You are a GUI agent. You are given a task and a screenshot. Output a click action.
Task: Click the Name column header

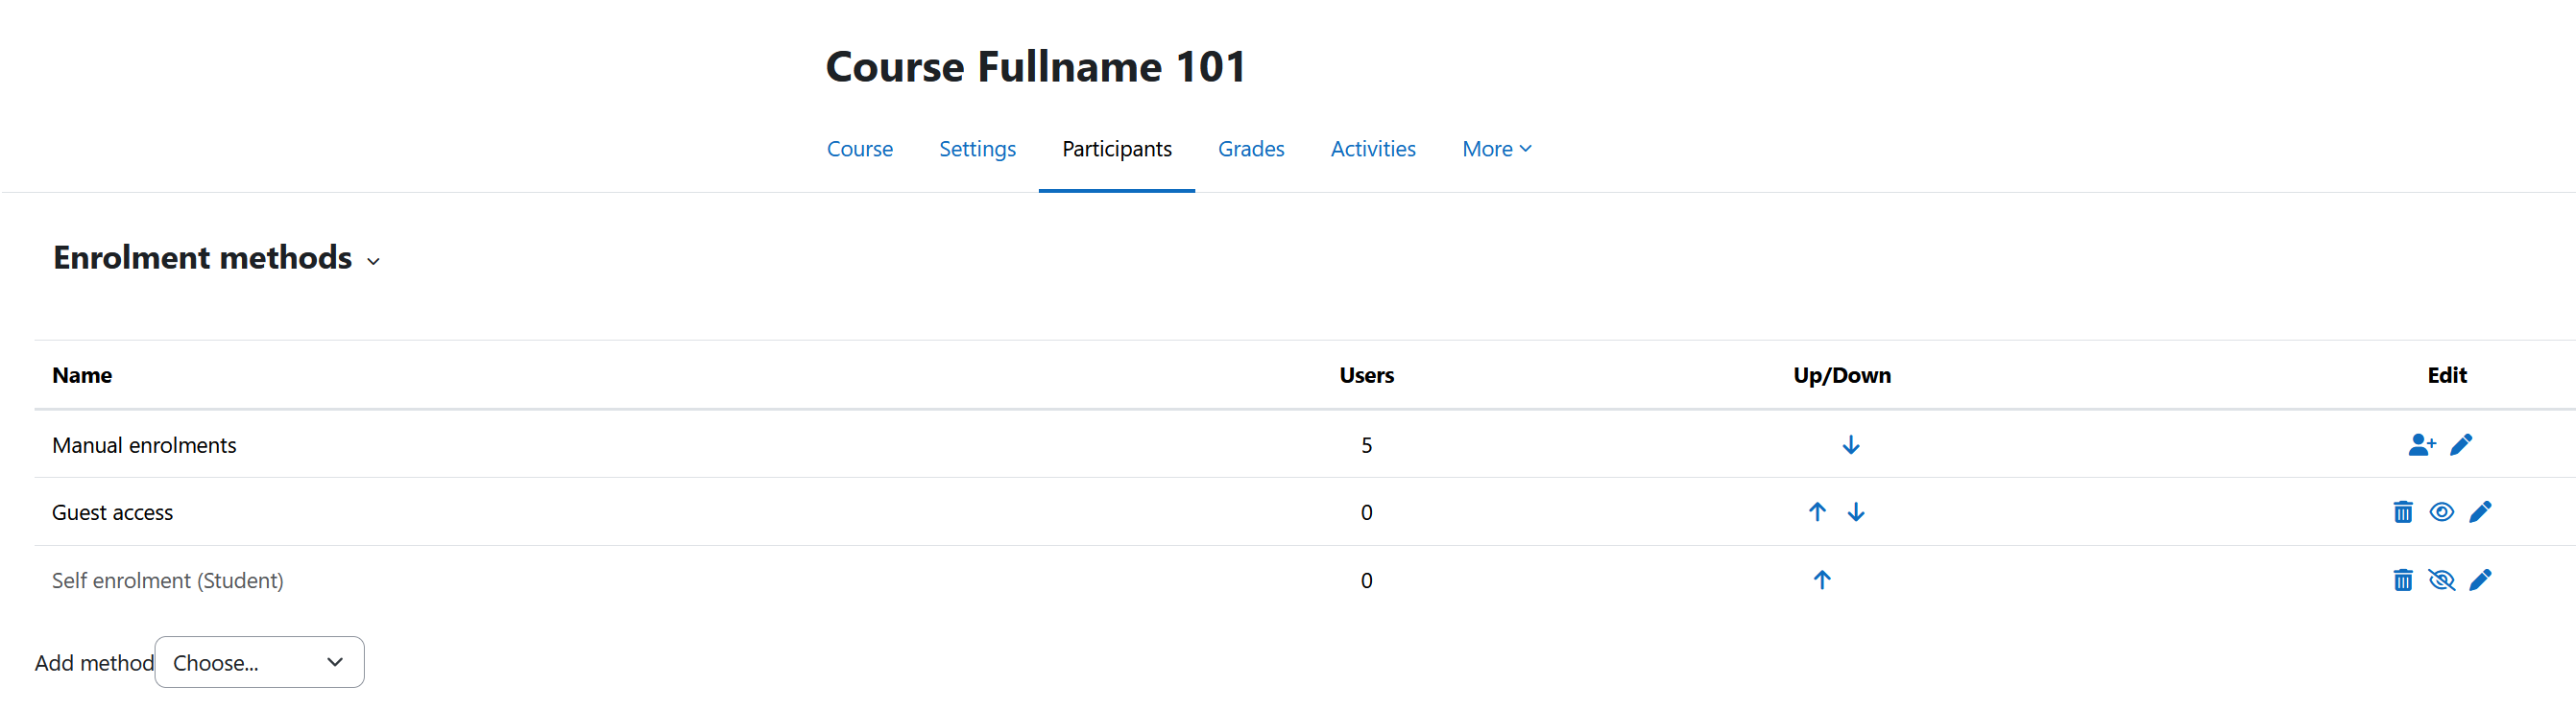[x=82, y=375]
